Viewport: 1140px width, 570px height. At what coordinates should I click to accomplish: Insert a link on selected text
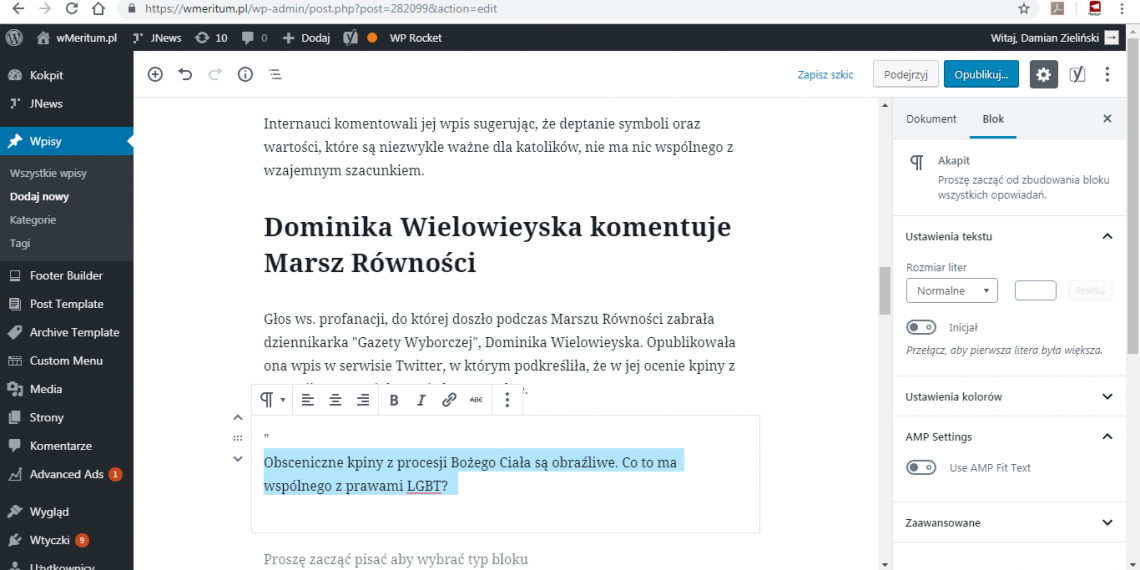(449, 400)
